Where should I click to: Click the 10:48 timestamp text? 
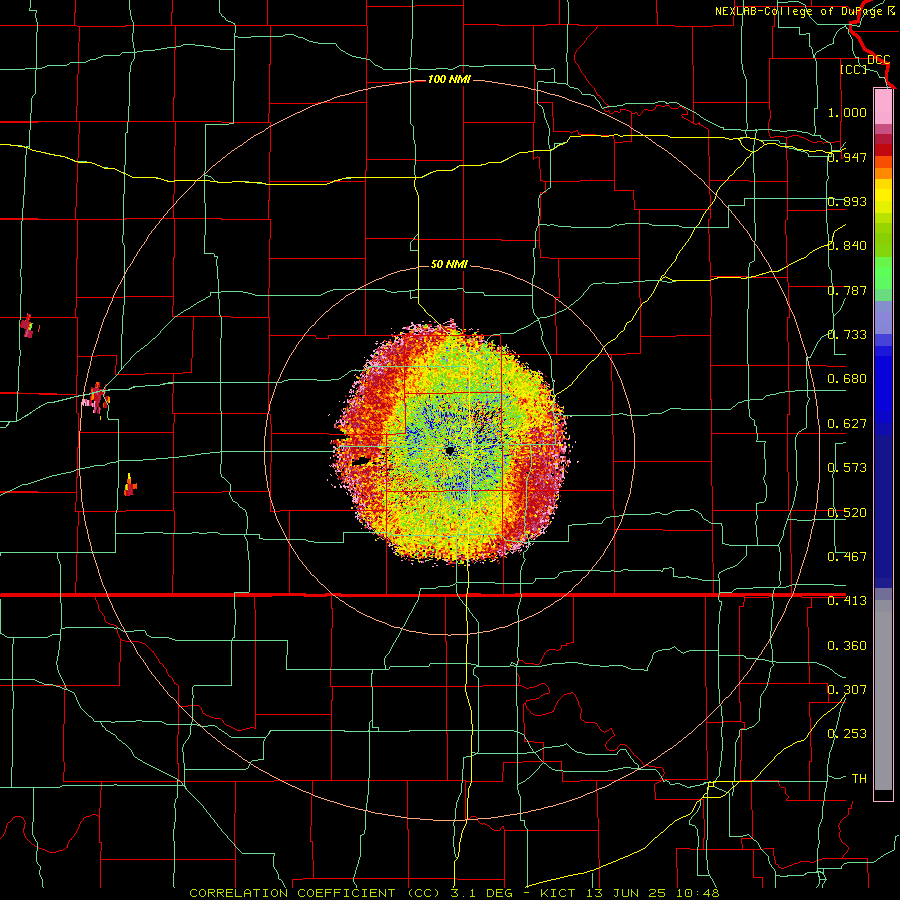tap(698, 893)
